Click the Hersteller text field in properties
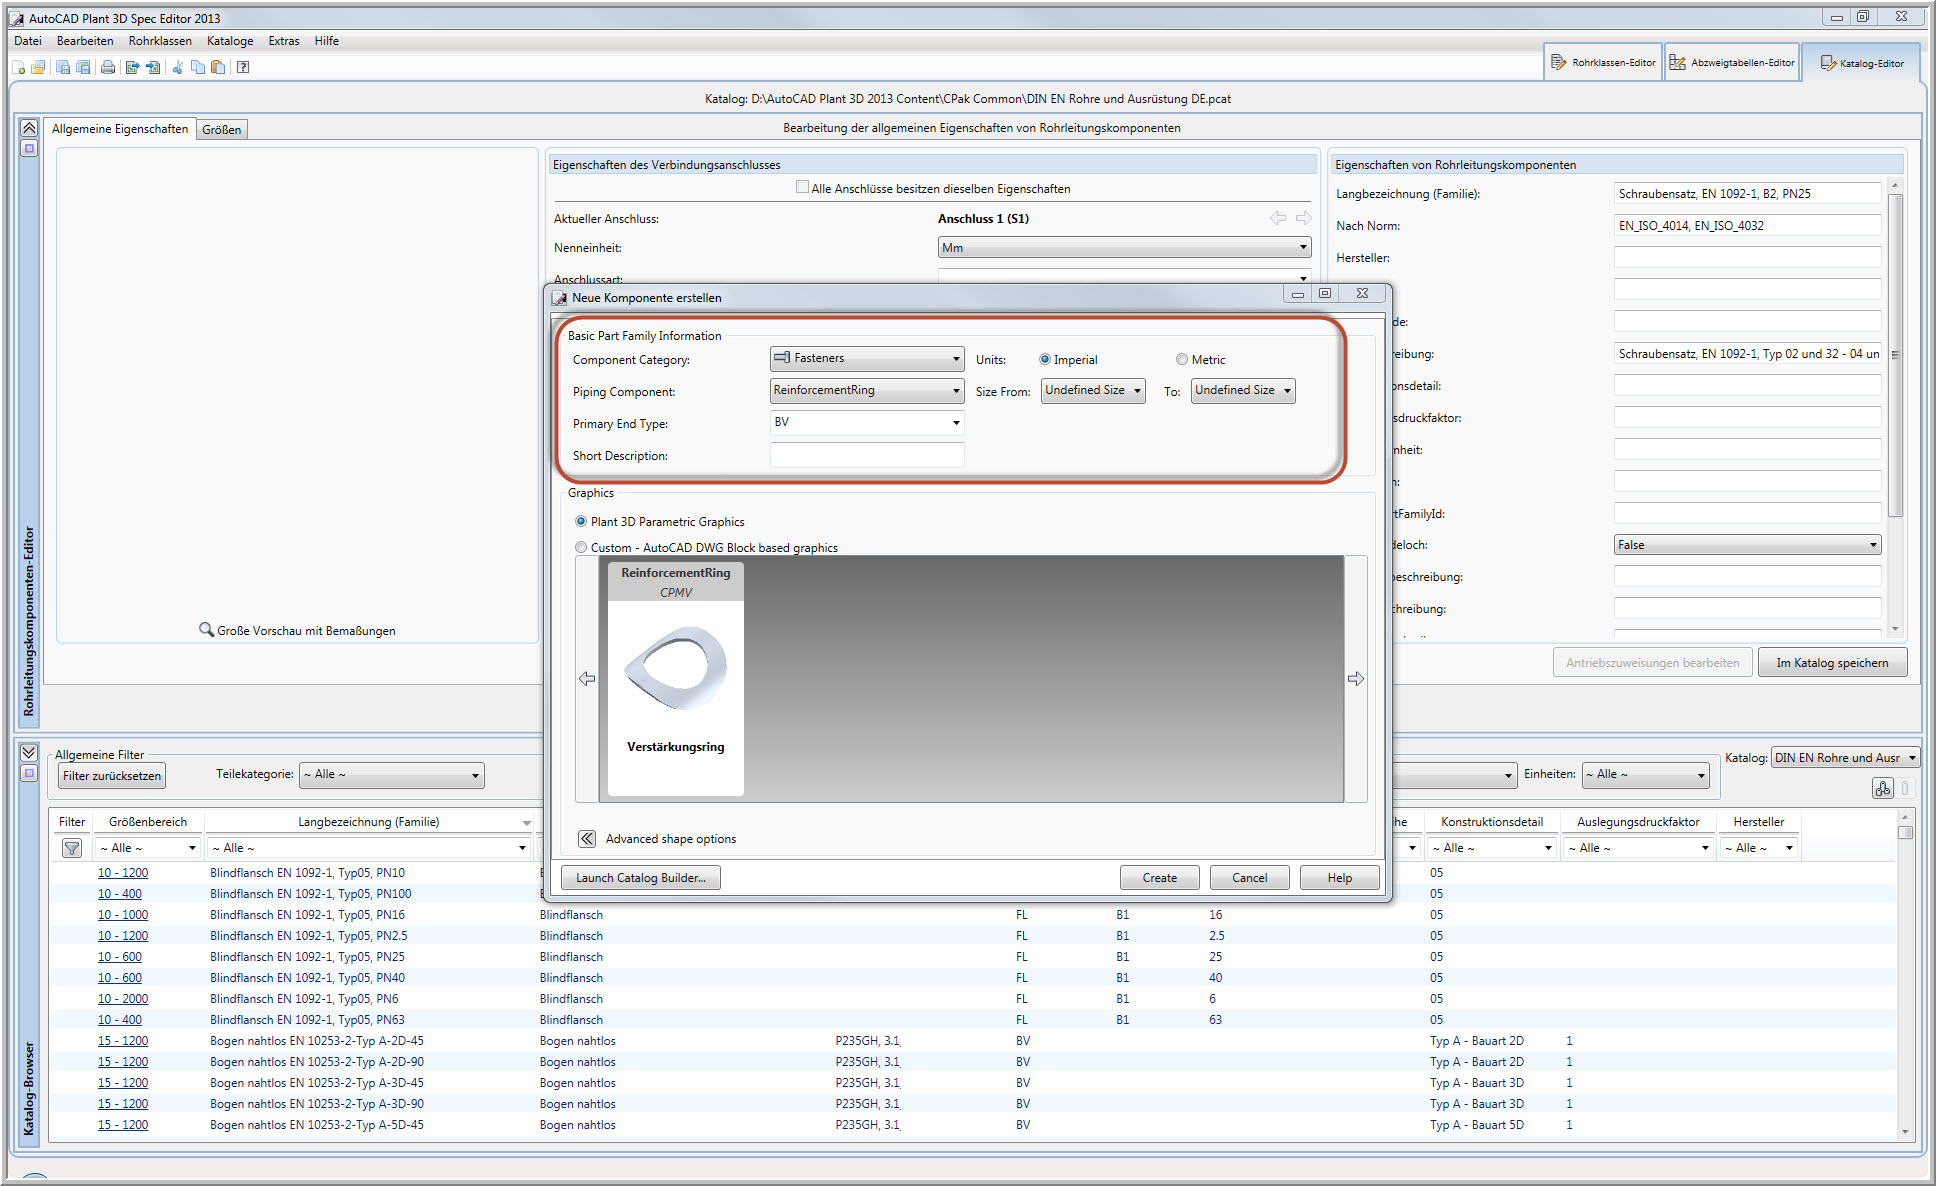Viewport: 1936px width, 1186px height. 1747,257
